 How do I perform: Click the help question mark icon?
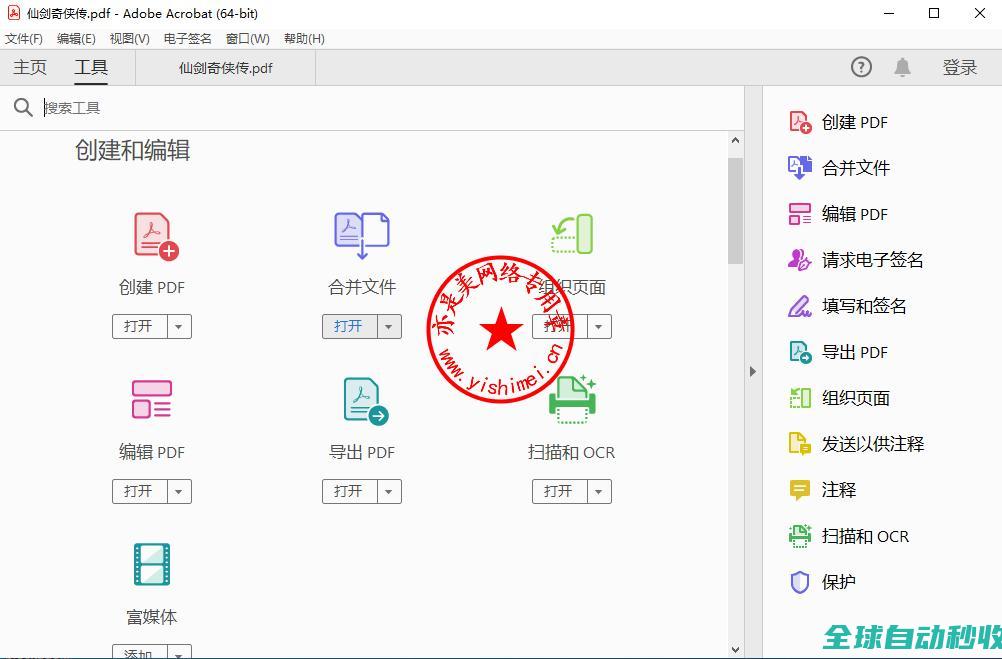[861, 67]
